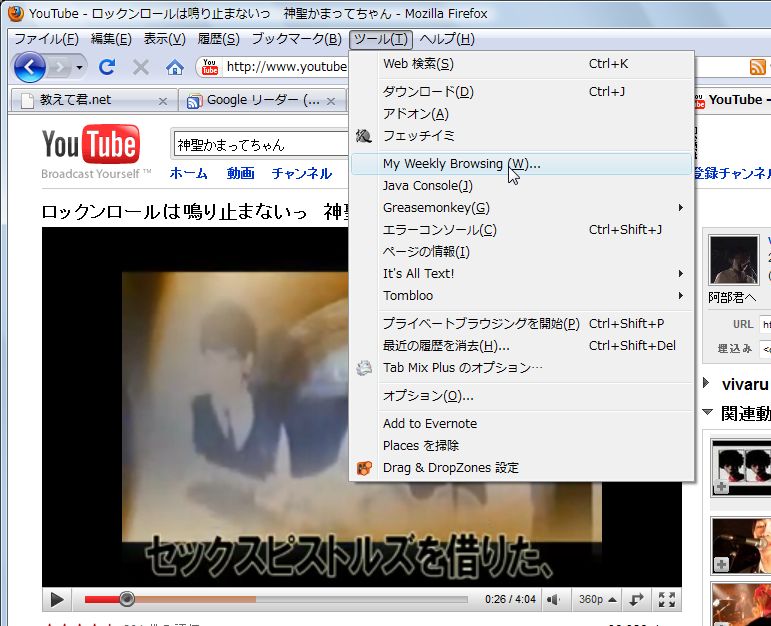This screenshot has height=626, width=771.
Task: Open ダウンロード(D) from Tools menu
Action: 521,91
